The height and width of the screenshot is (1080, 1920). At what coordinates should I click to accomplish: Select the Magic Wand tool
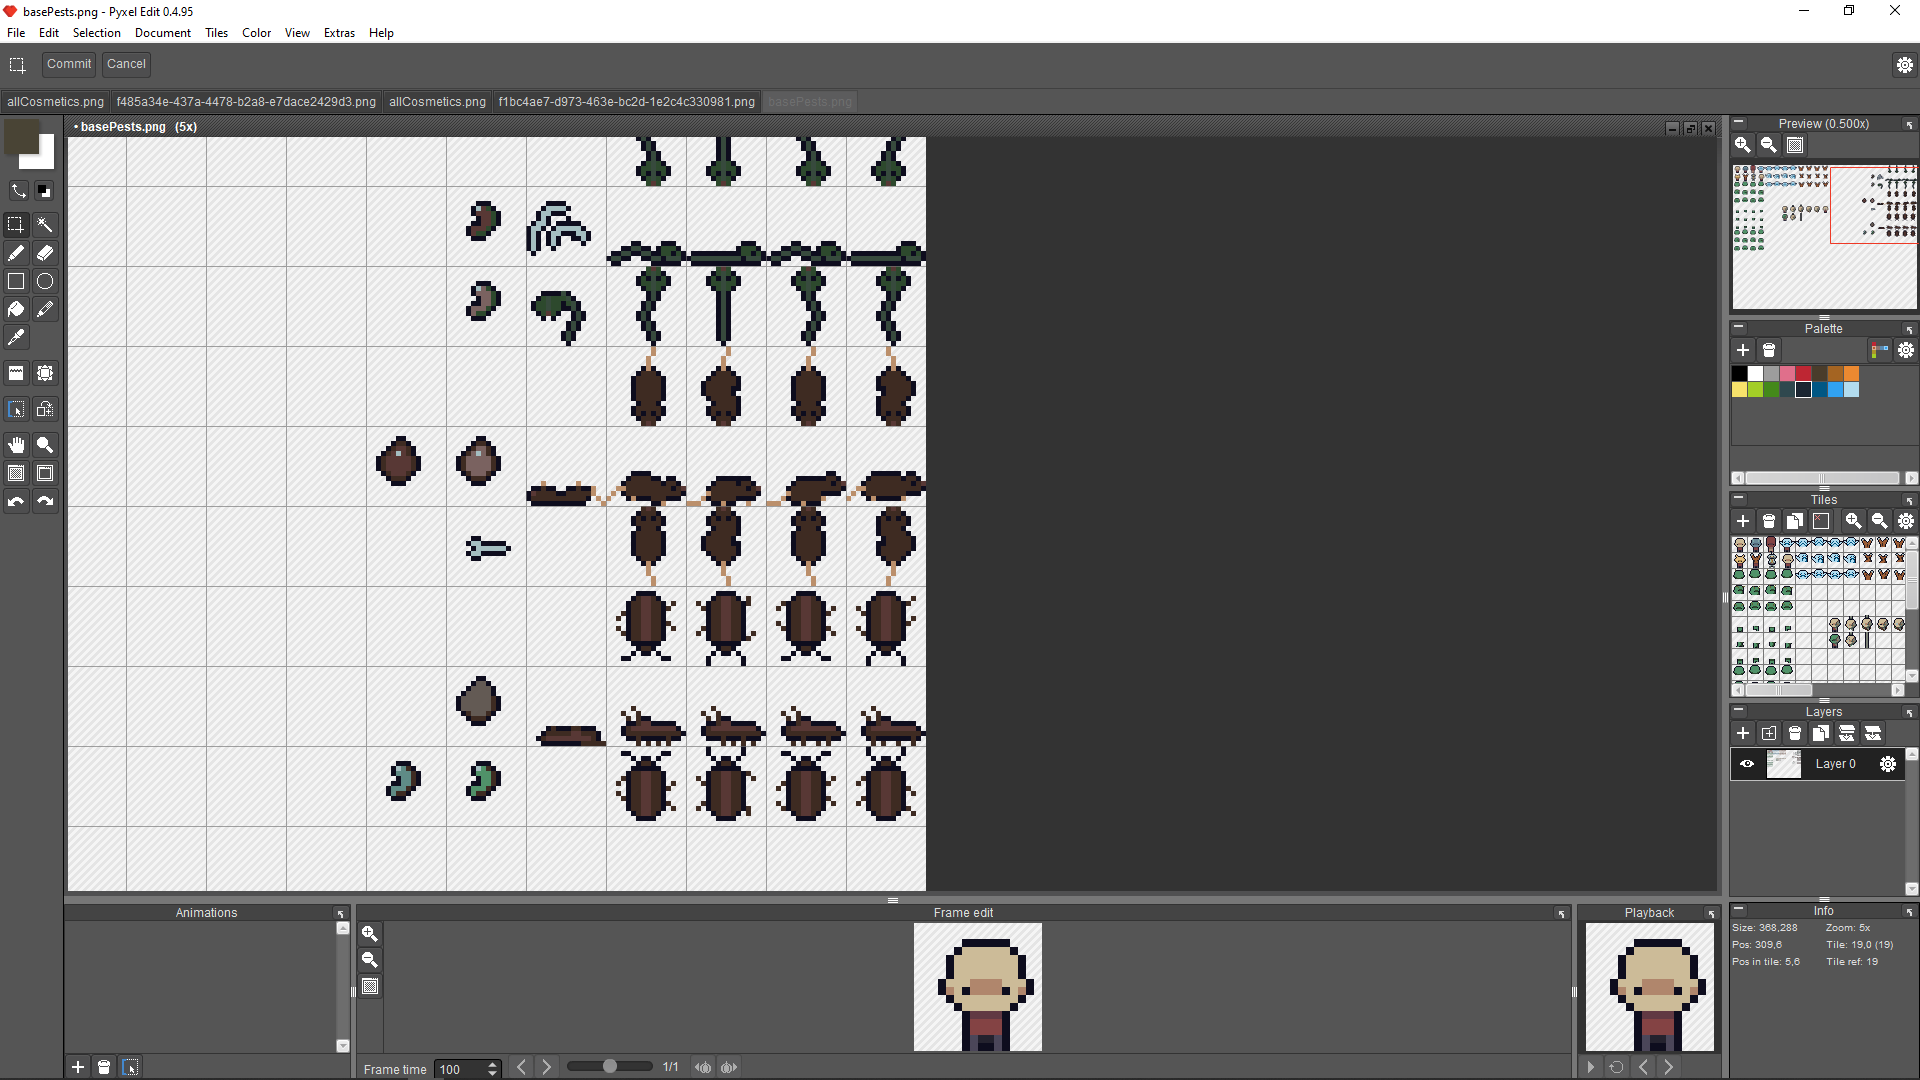[x=45, y=225]
